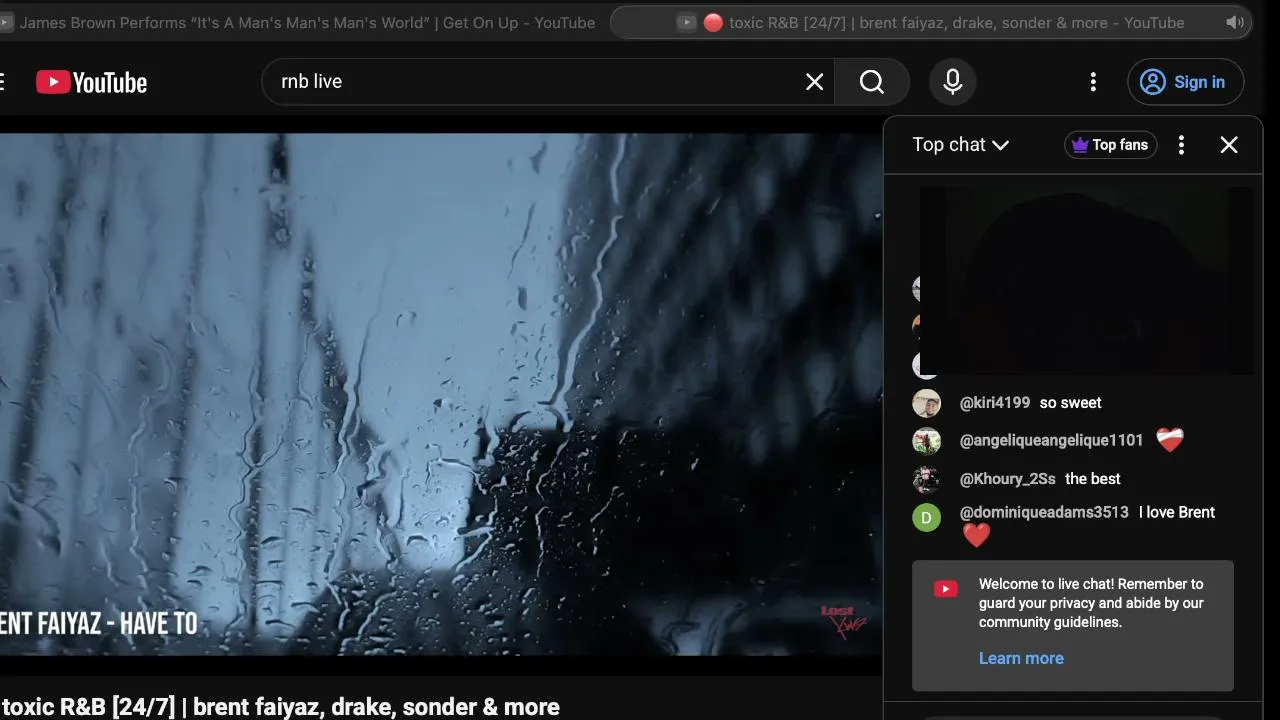Open the green D avatar of dominiqueadams3513

point(927,517)
